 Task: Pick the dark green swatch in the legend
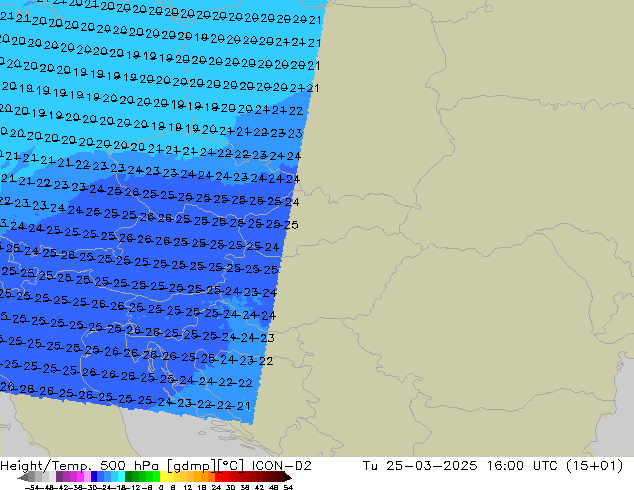click(129, 477)
